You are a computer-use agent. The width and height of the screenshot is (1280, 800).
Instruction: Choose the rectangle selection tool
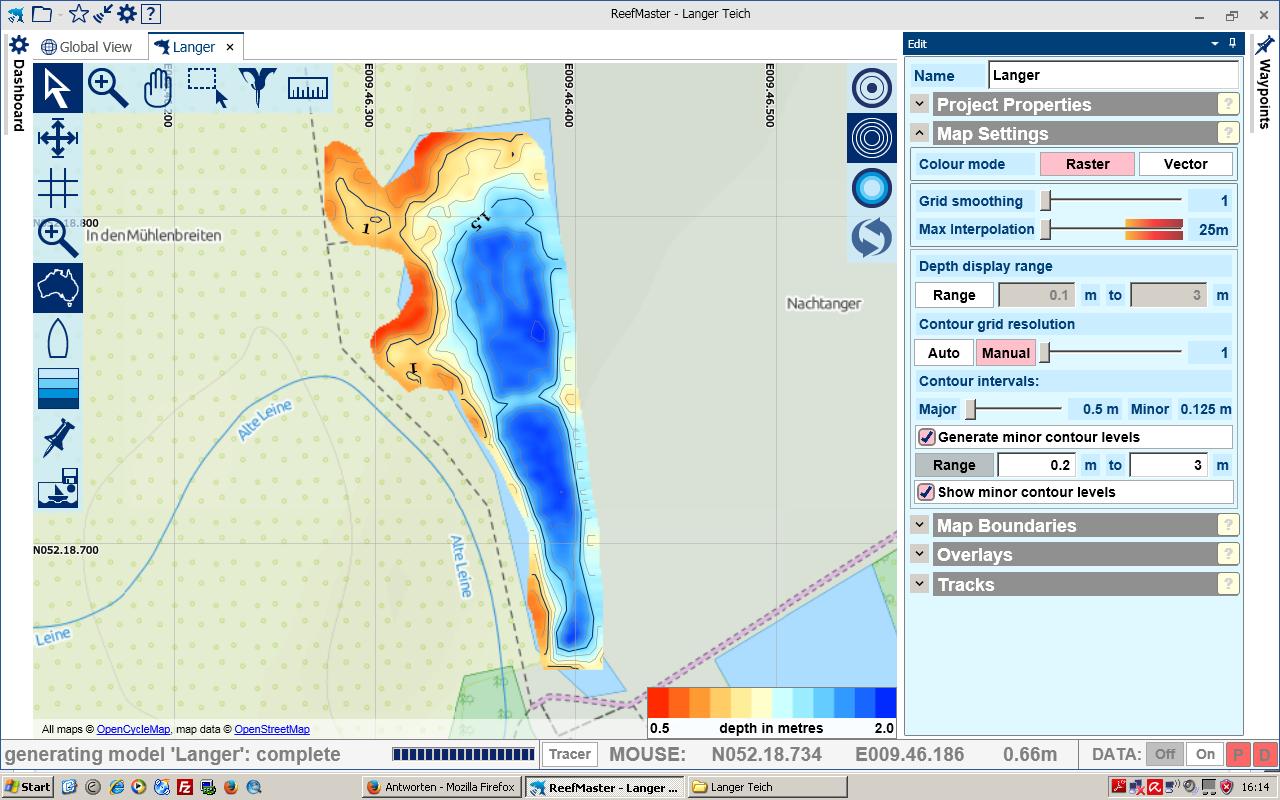(207, 88)
